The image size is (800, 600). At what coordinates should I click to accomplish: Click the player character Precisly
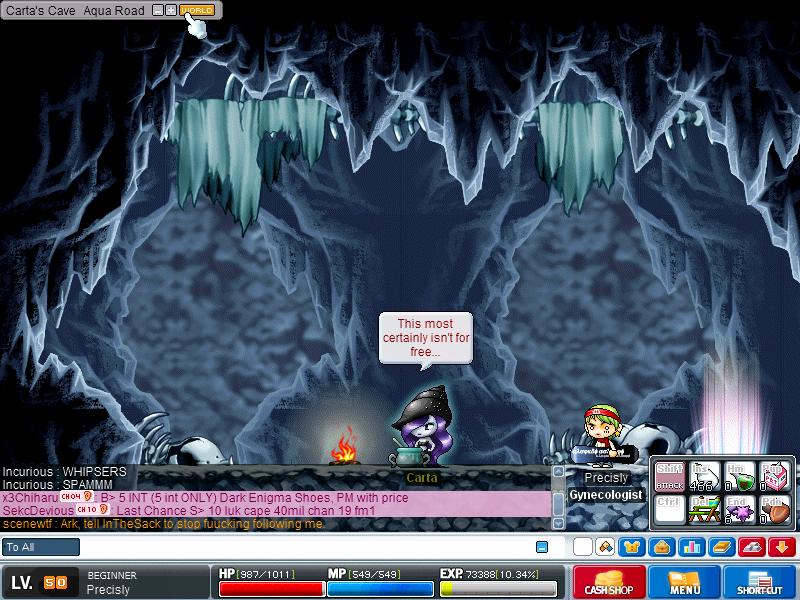pyautogui.click(x=603, y=436)
